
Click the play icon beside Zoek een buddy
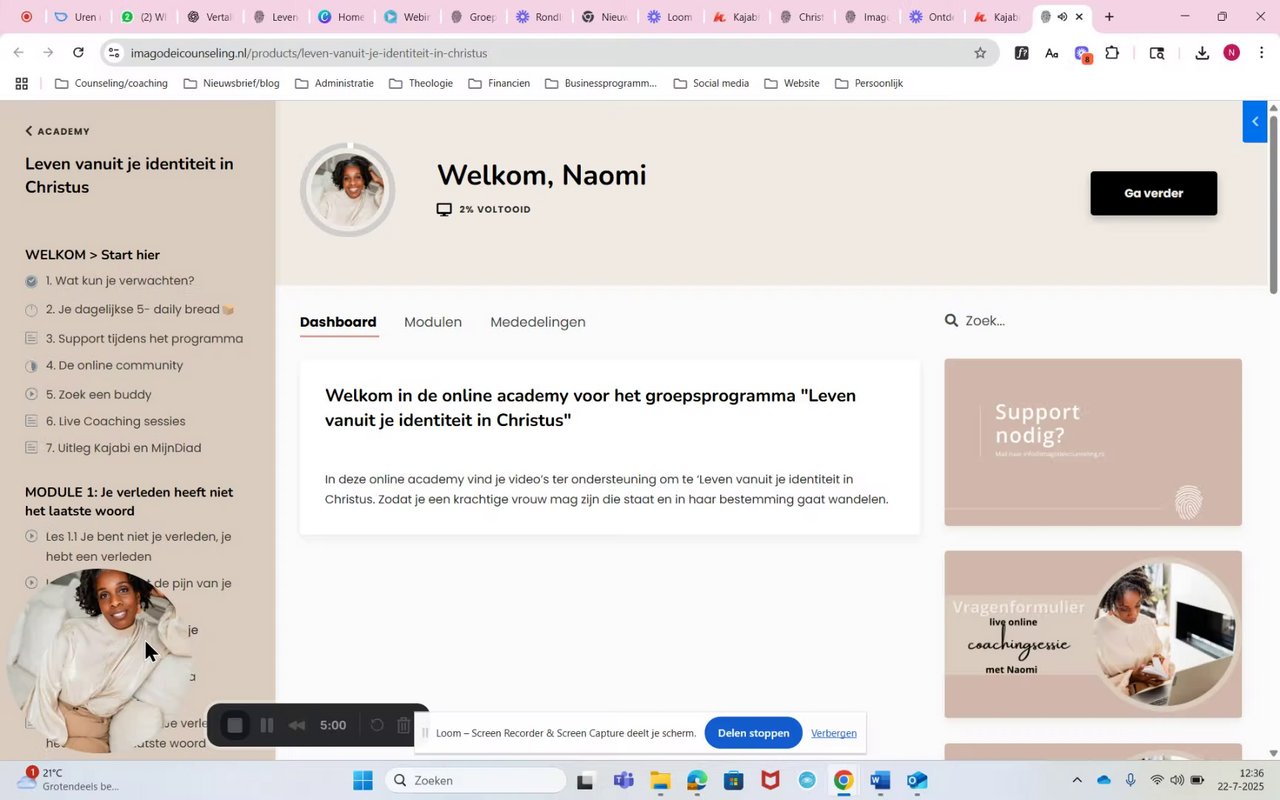pos(31,394)
